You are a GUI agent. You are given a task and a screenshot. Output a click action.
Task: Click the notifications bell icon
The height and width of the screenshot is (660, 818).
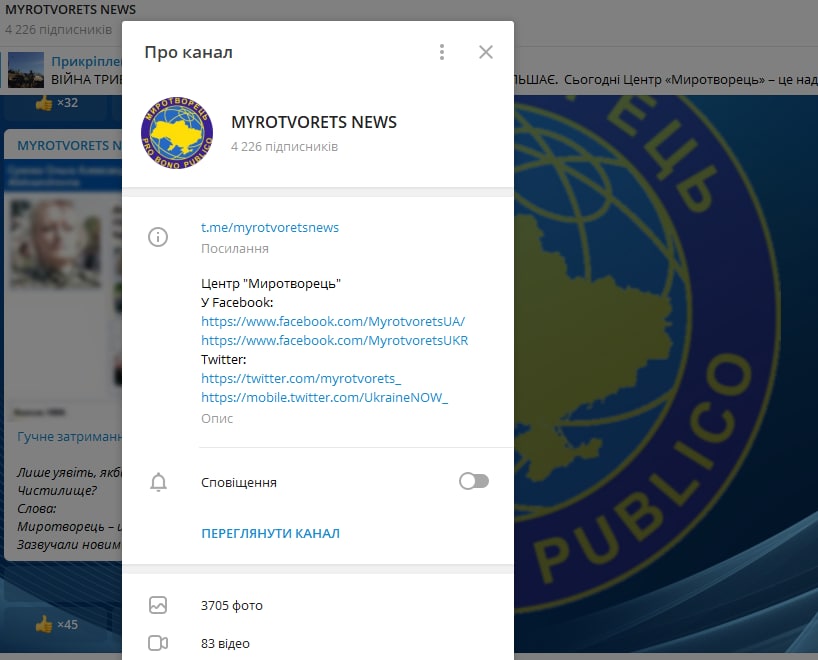coord(158,482)
